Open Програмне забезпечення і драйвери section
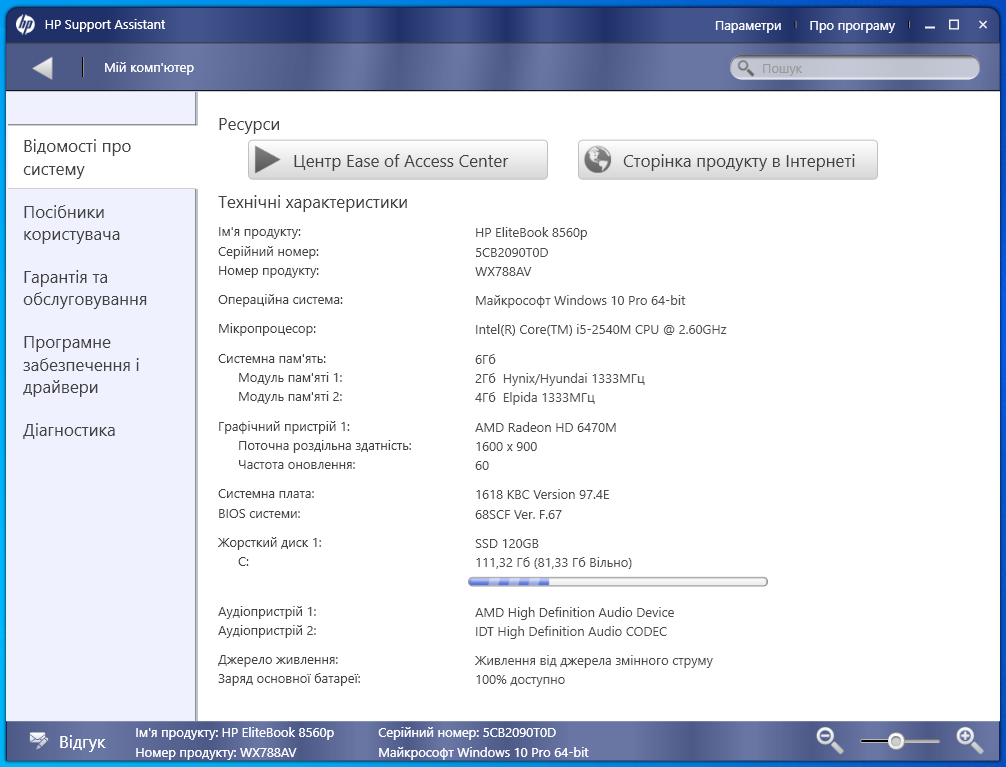This screenshot has height=767, width=1006. click(81, 365)
